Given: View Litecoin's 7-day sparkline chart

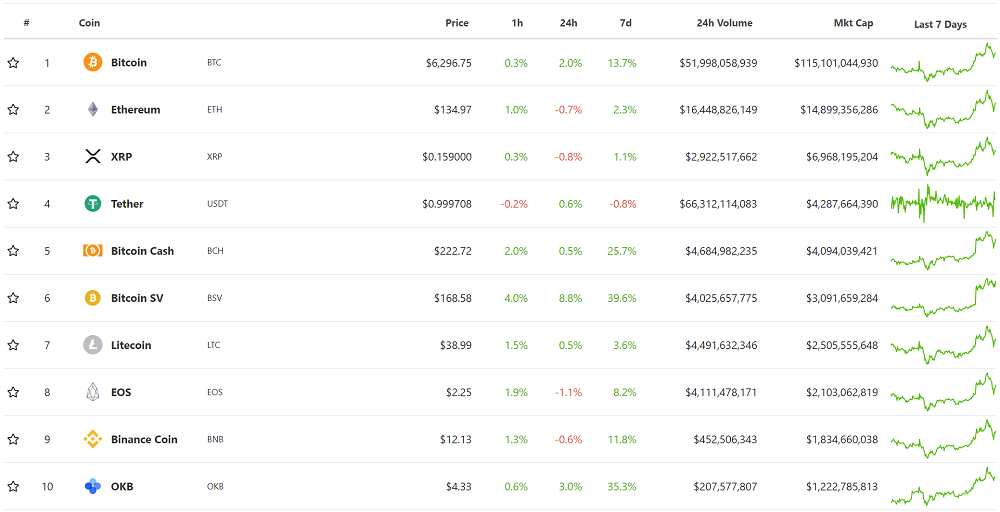Looking at the screenshot, I should pos(943,345).
